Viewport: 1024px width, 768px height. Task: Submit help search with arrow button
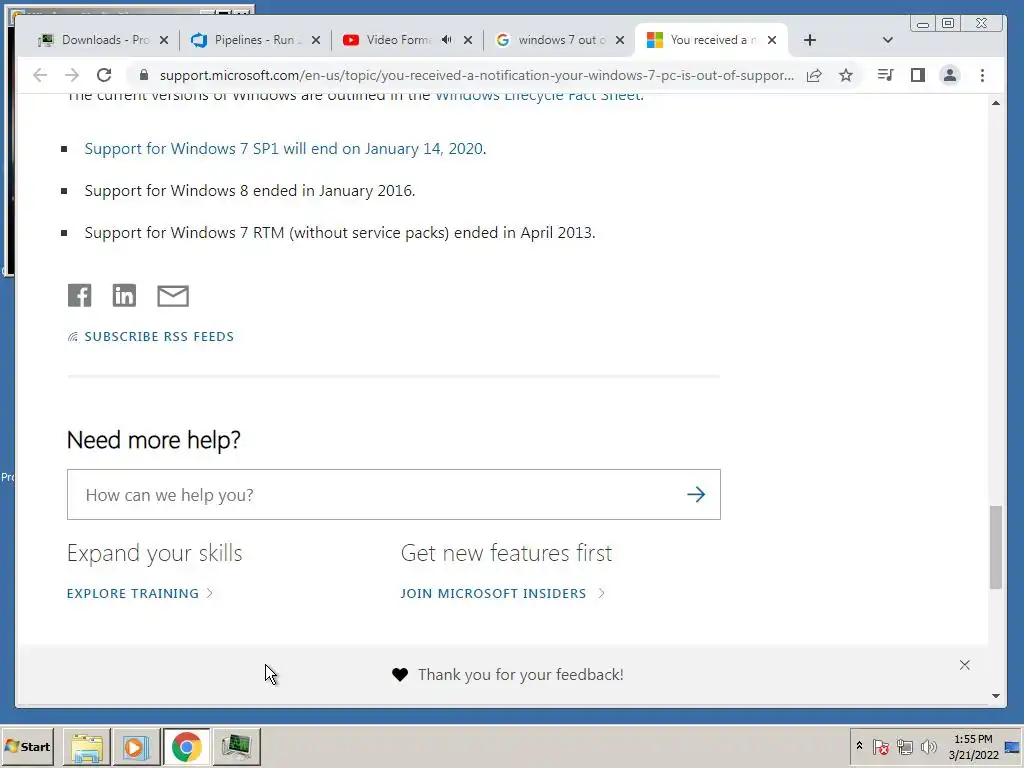point(696,494)
